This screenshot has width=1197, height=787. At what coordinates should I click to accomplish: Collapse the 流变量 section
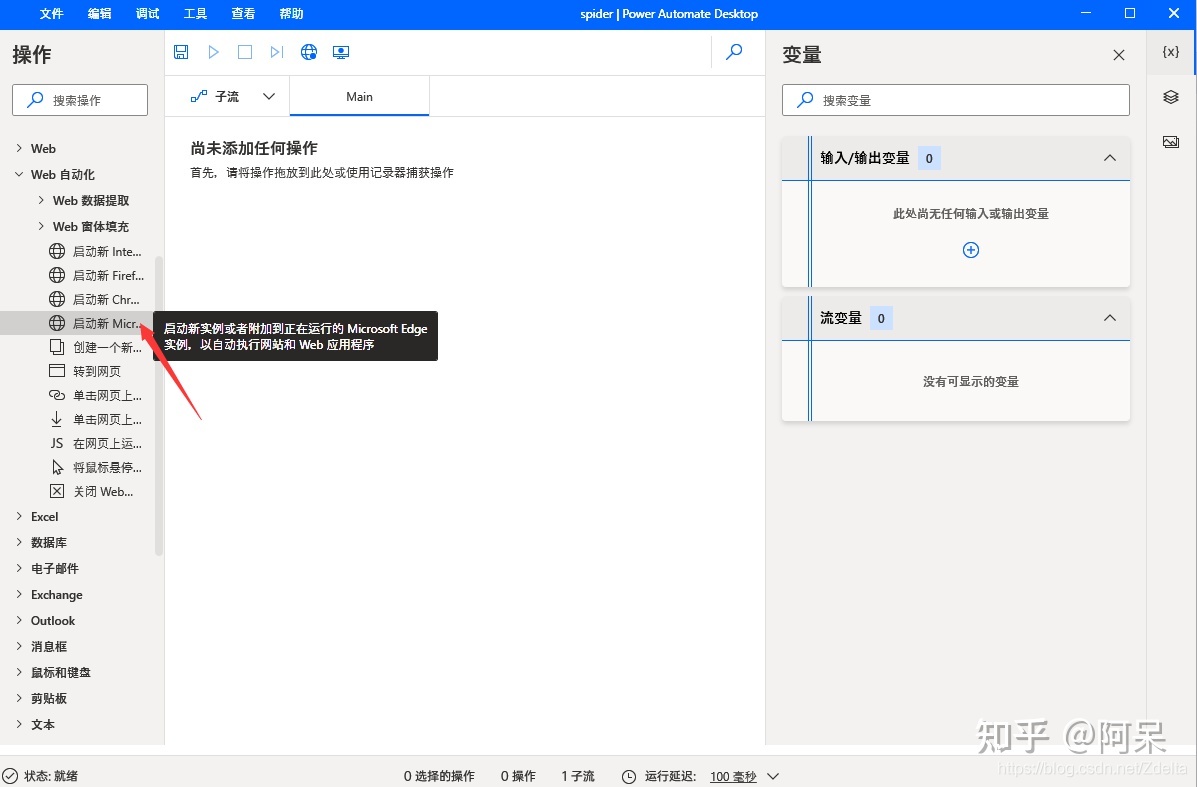coord(1110,318)
